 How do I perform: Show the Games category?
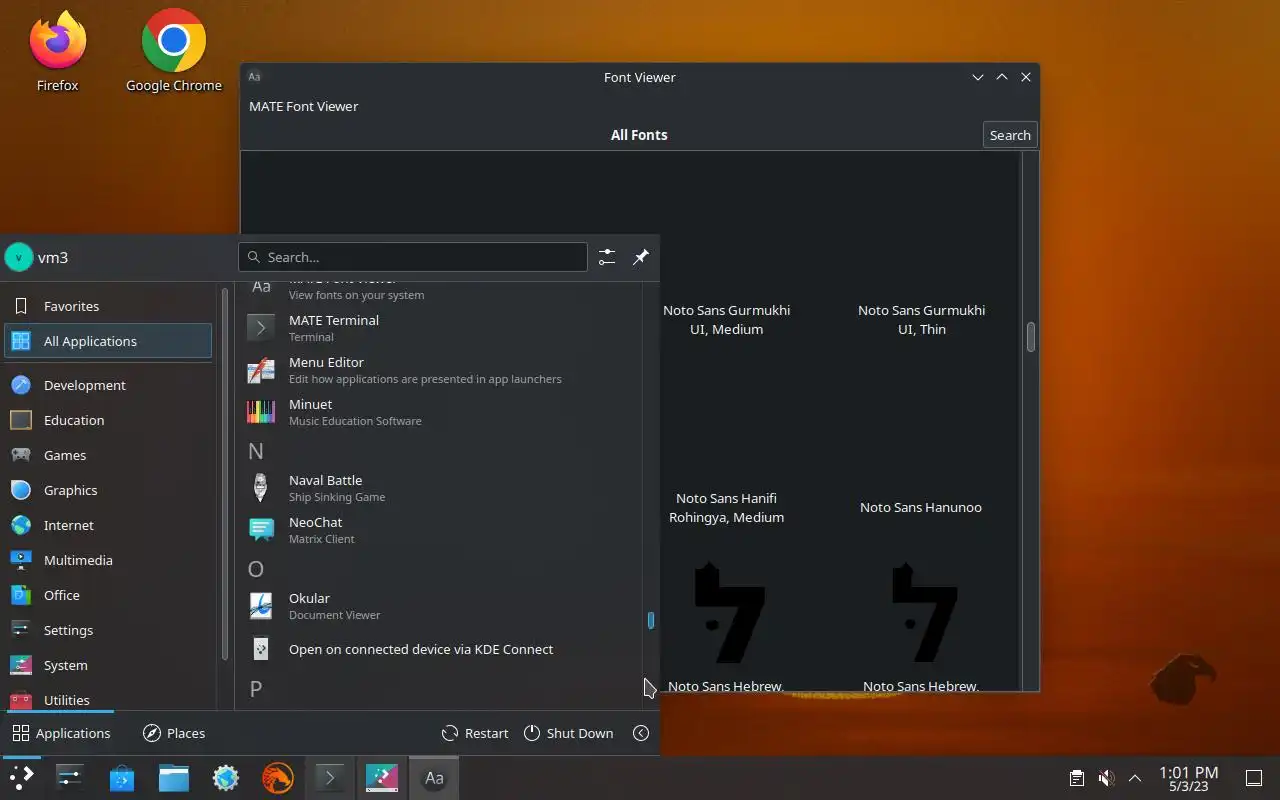click(x=108, y=455)
